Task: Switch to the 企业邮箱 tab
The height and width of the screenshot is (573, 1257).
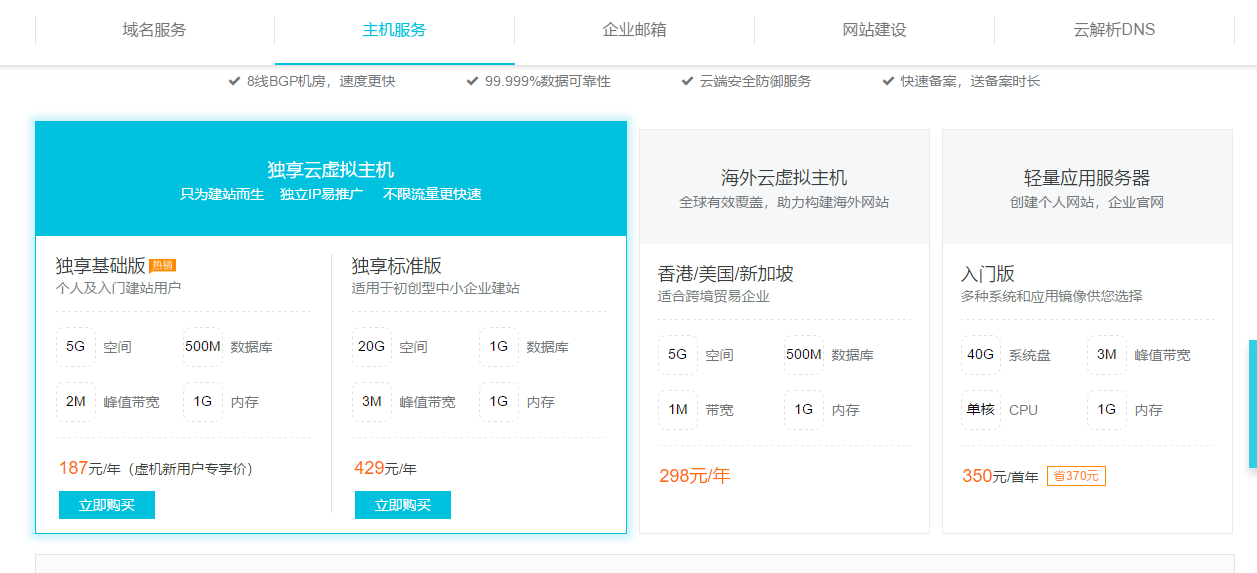Action: [634, 30]
